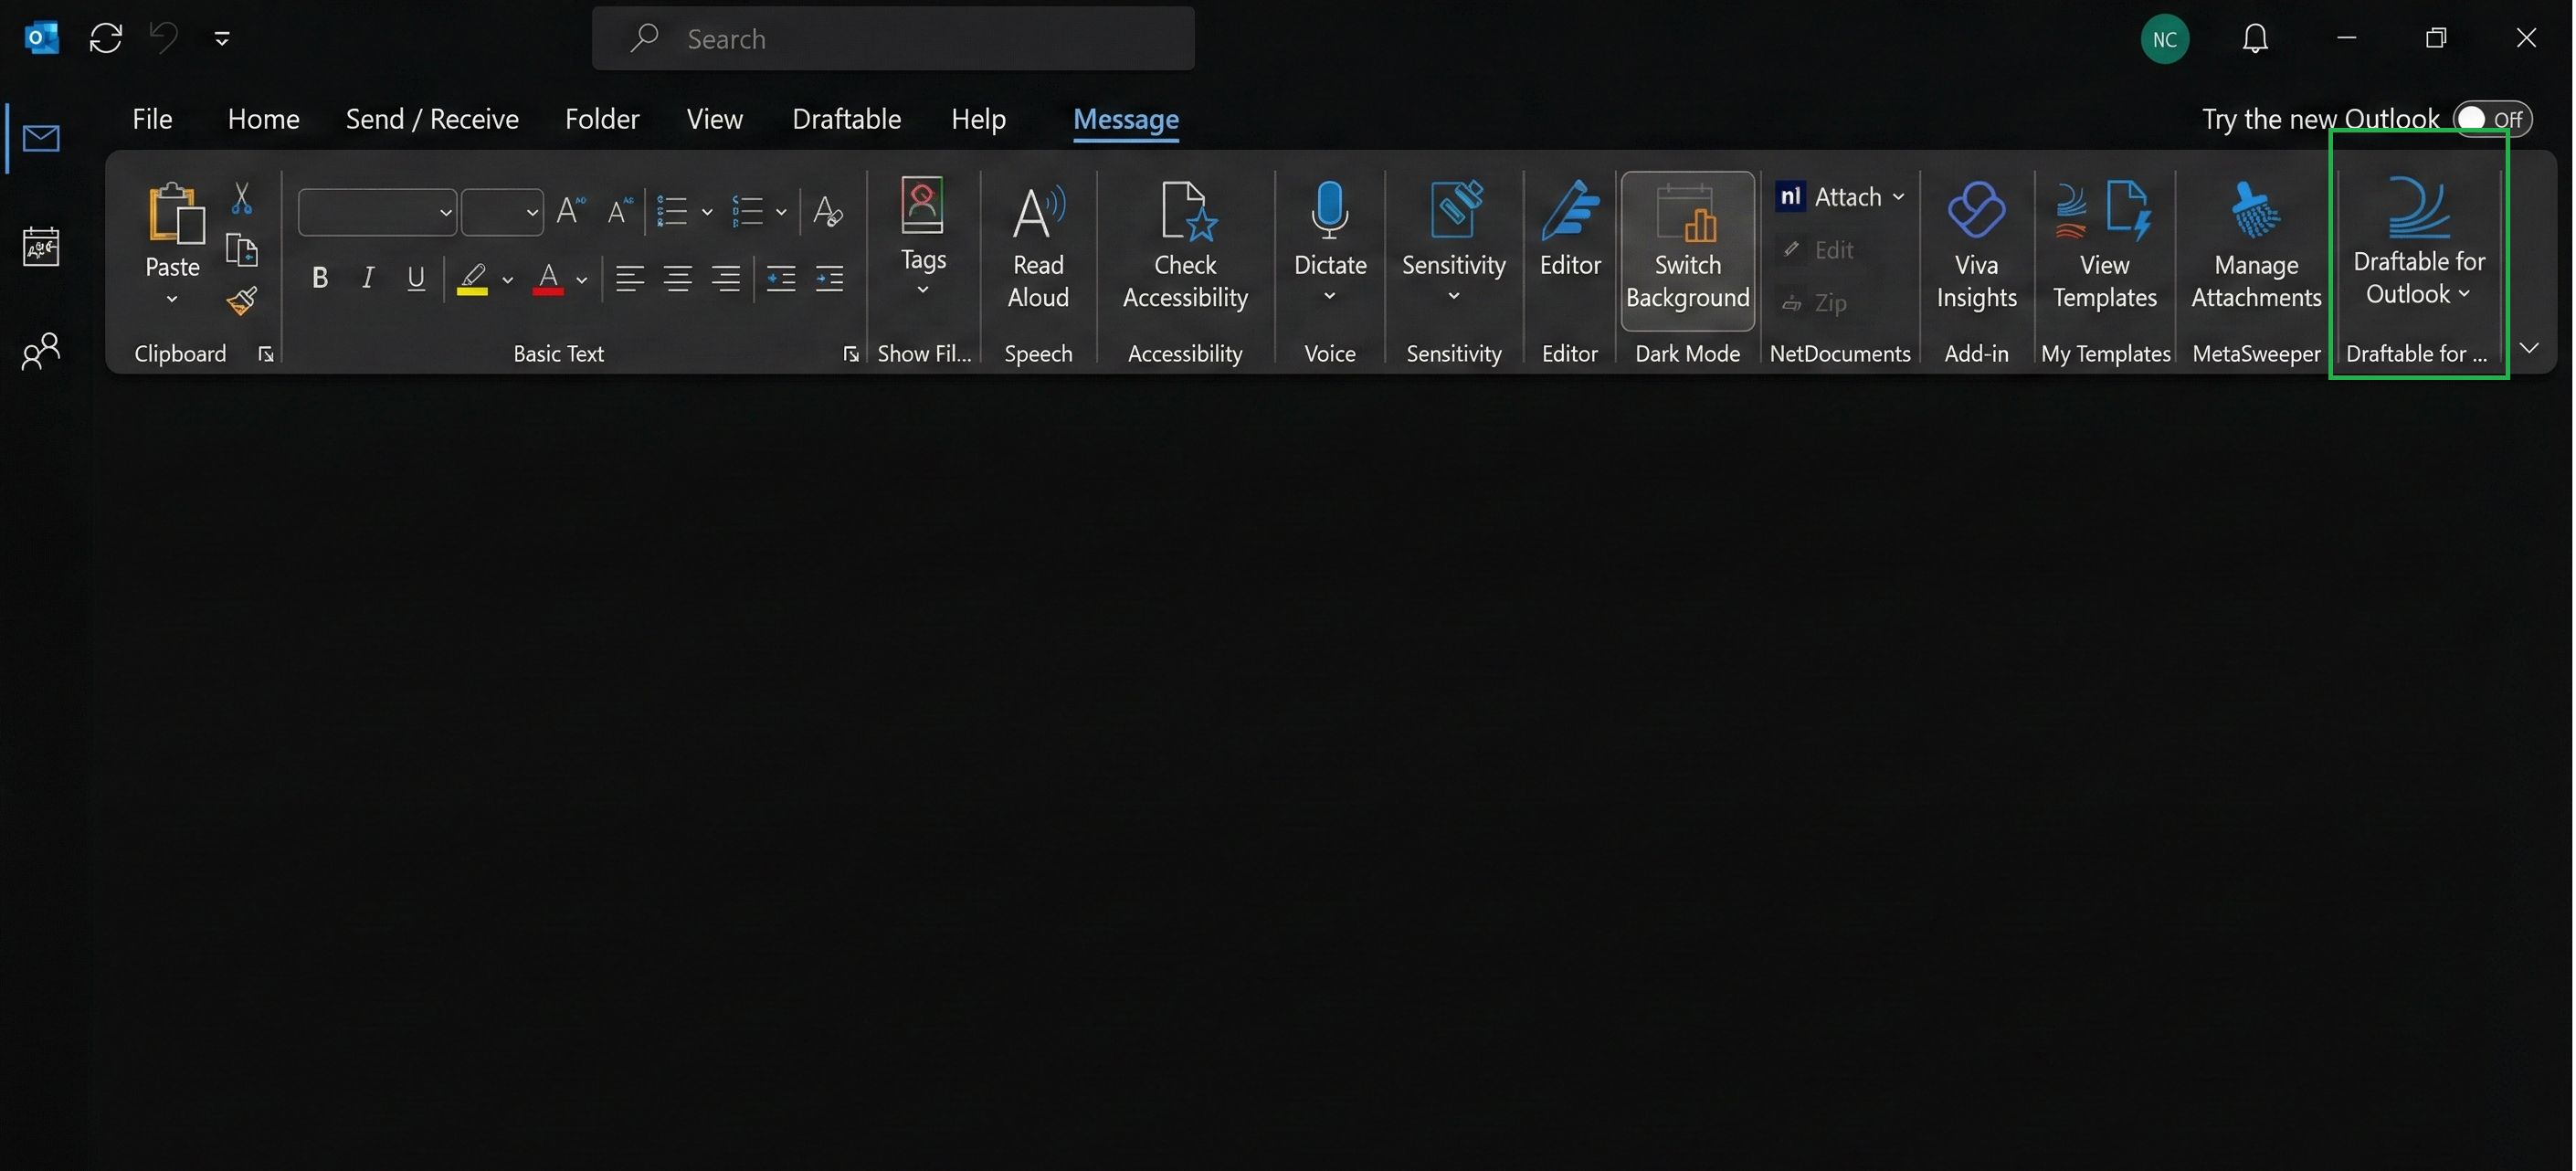
Task: Open the font color picker
Action: pos(585,279)
